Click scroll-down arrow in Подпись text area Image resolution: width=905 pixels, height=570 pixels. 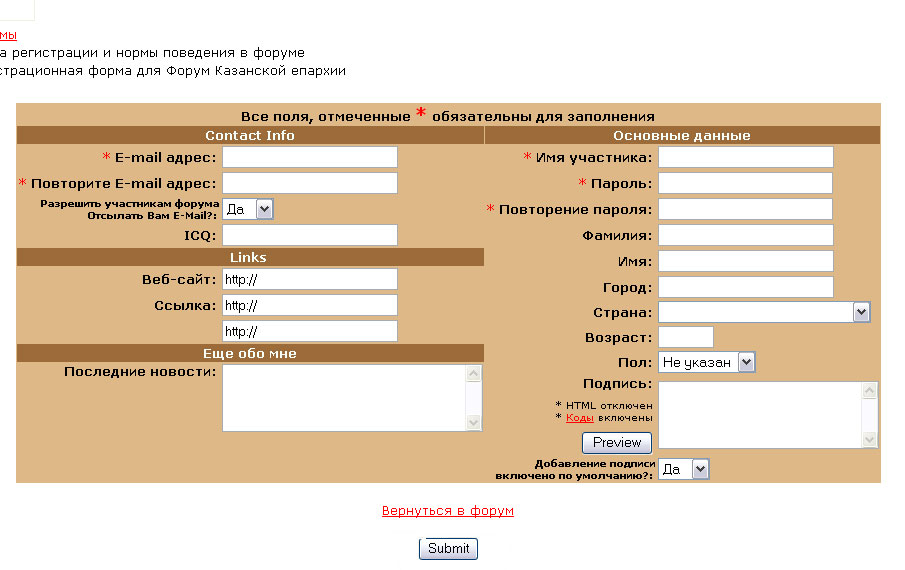[870, 440]
